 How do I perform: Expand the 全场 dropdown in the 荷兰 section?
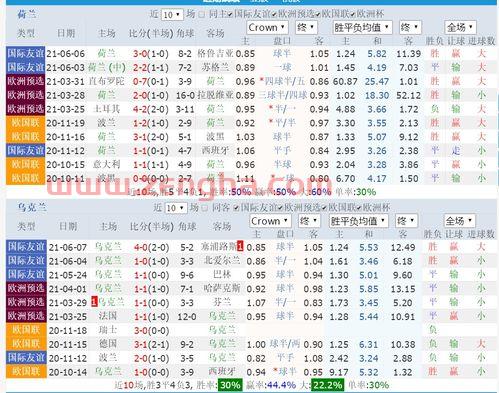(x=460, y=27)
